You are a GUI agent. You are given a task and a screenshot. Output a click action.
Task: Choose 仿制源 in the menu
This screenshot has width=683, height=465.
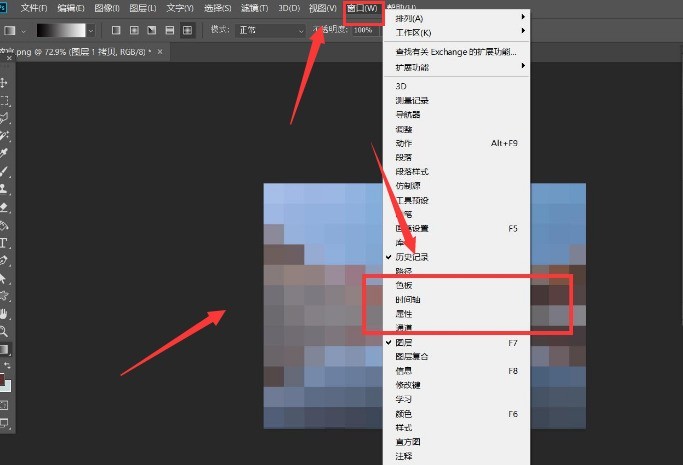(x=456, y=186)
